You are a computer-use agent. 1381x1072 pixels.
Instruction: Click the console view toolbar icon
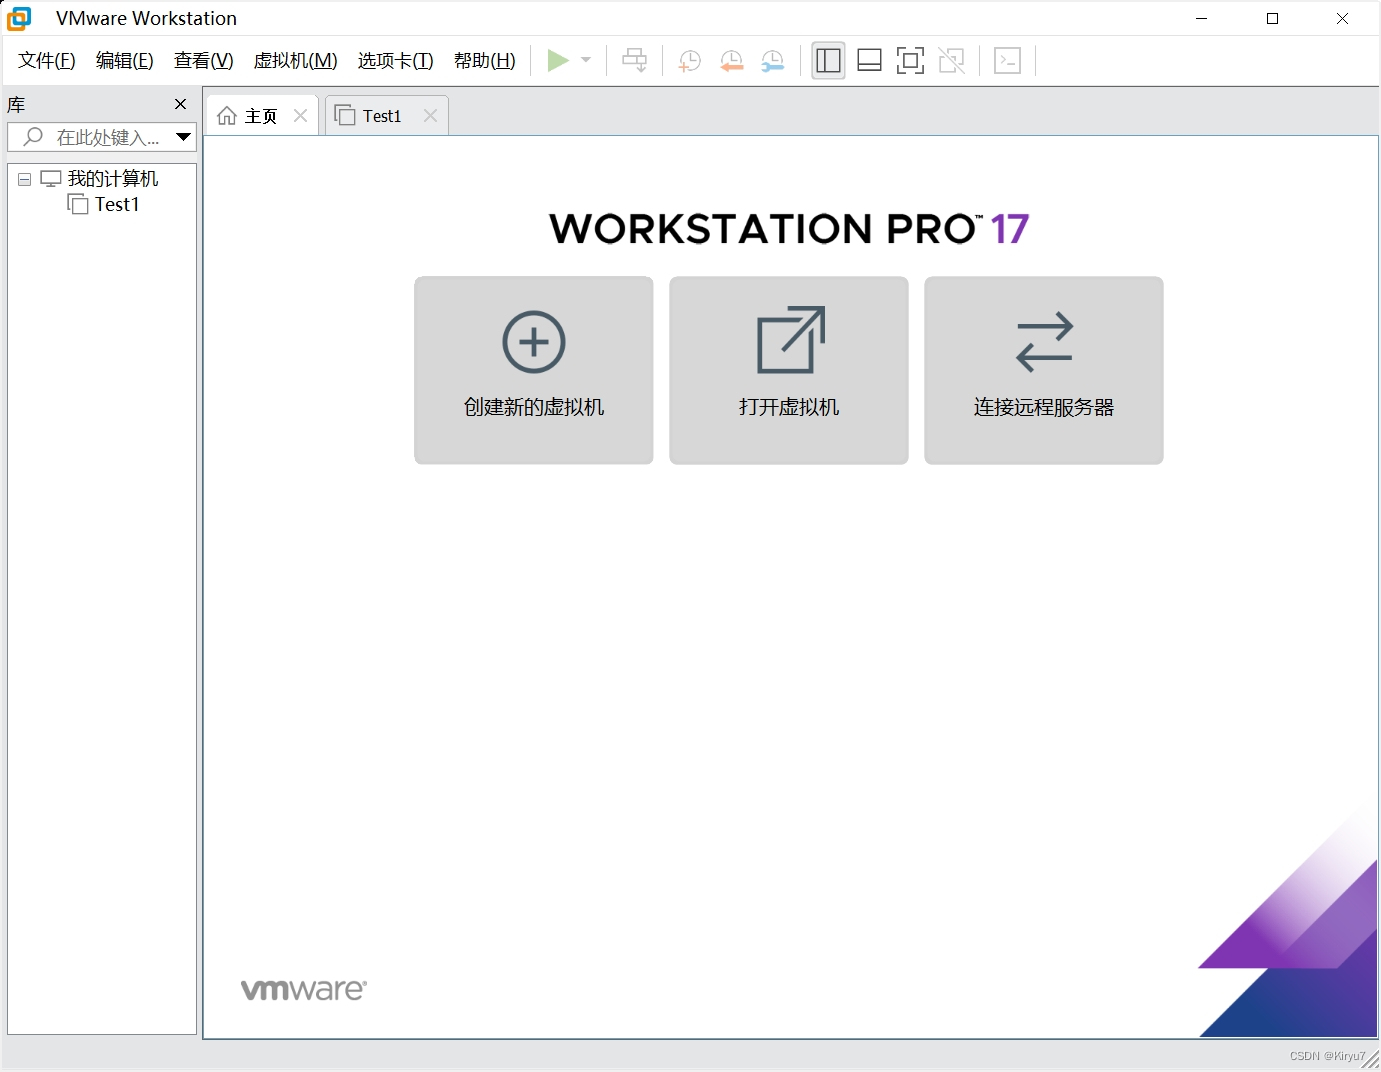tap(1008, 61)
